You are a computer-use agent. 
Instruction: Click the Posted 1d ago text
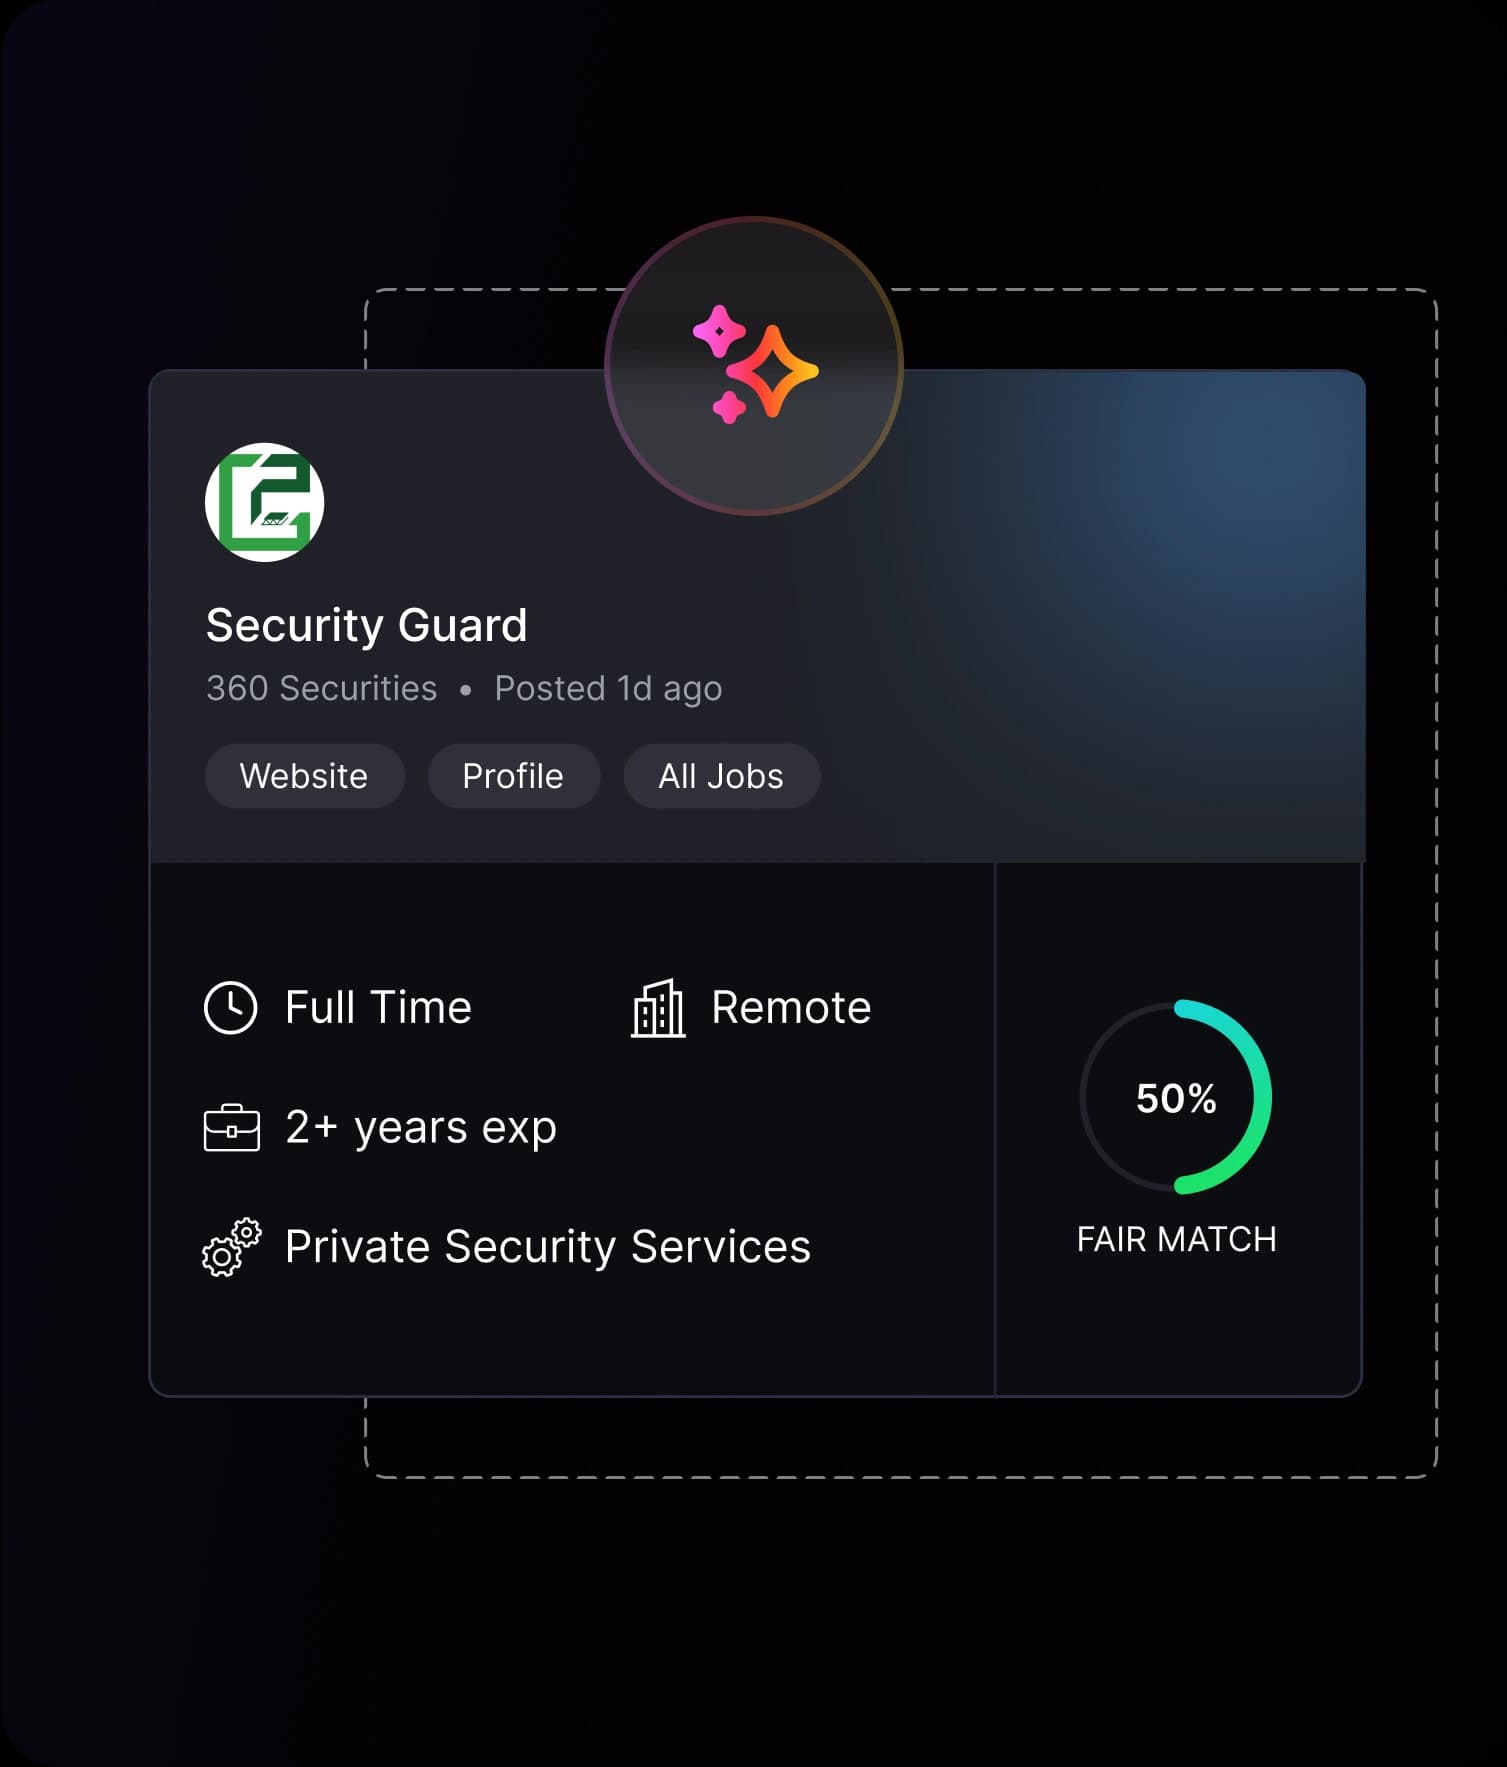608,689
